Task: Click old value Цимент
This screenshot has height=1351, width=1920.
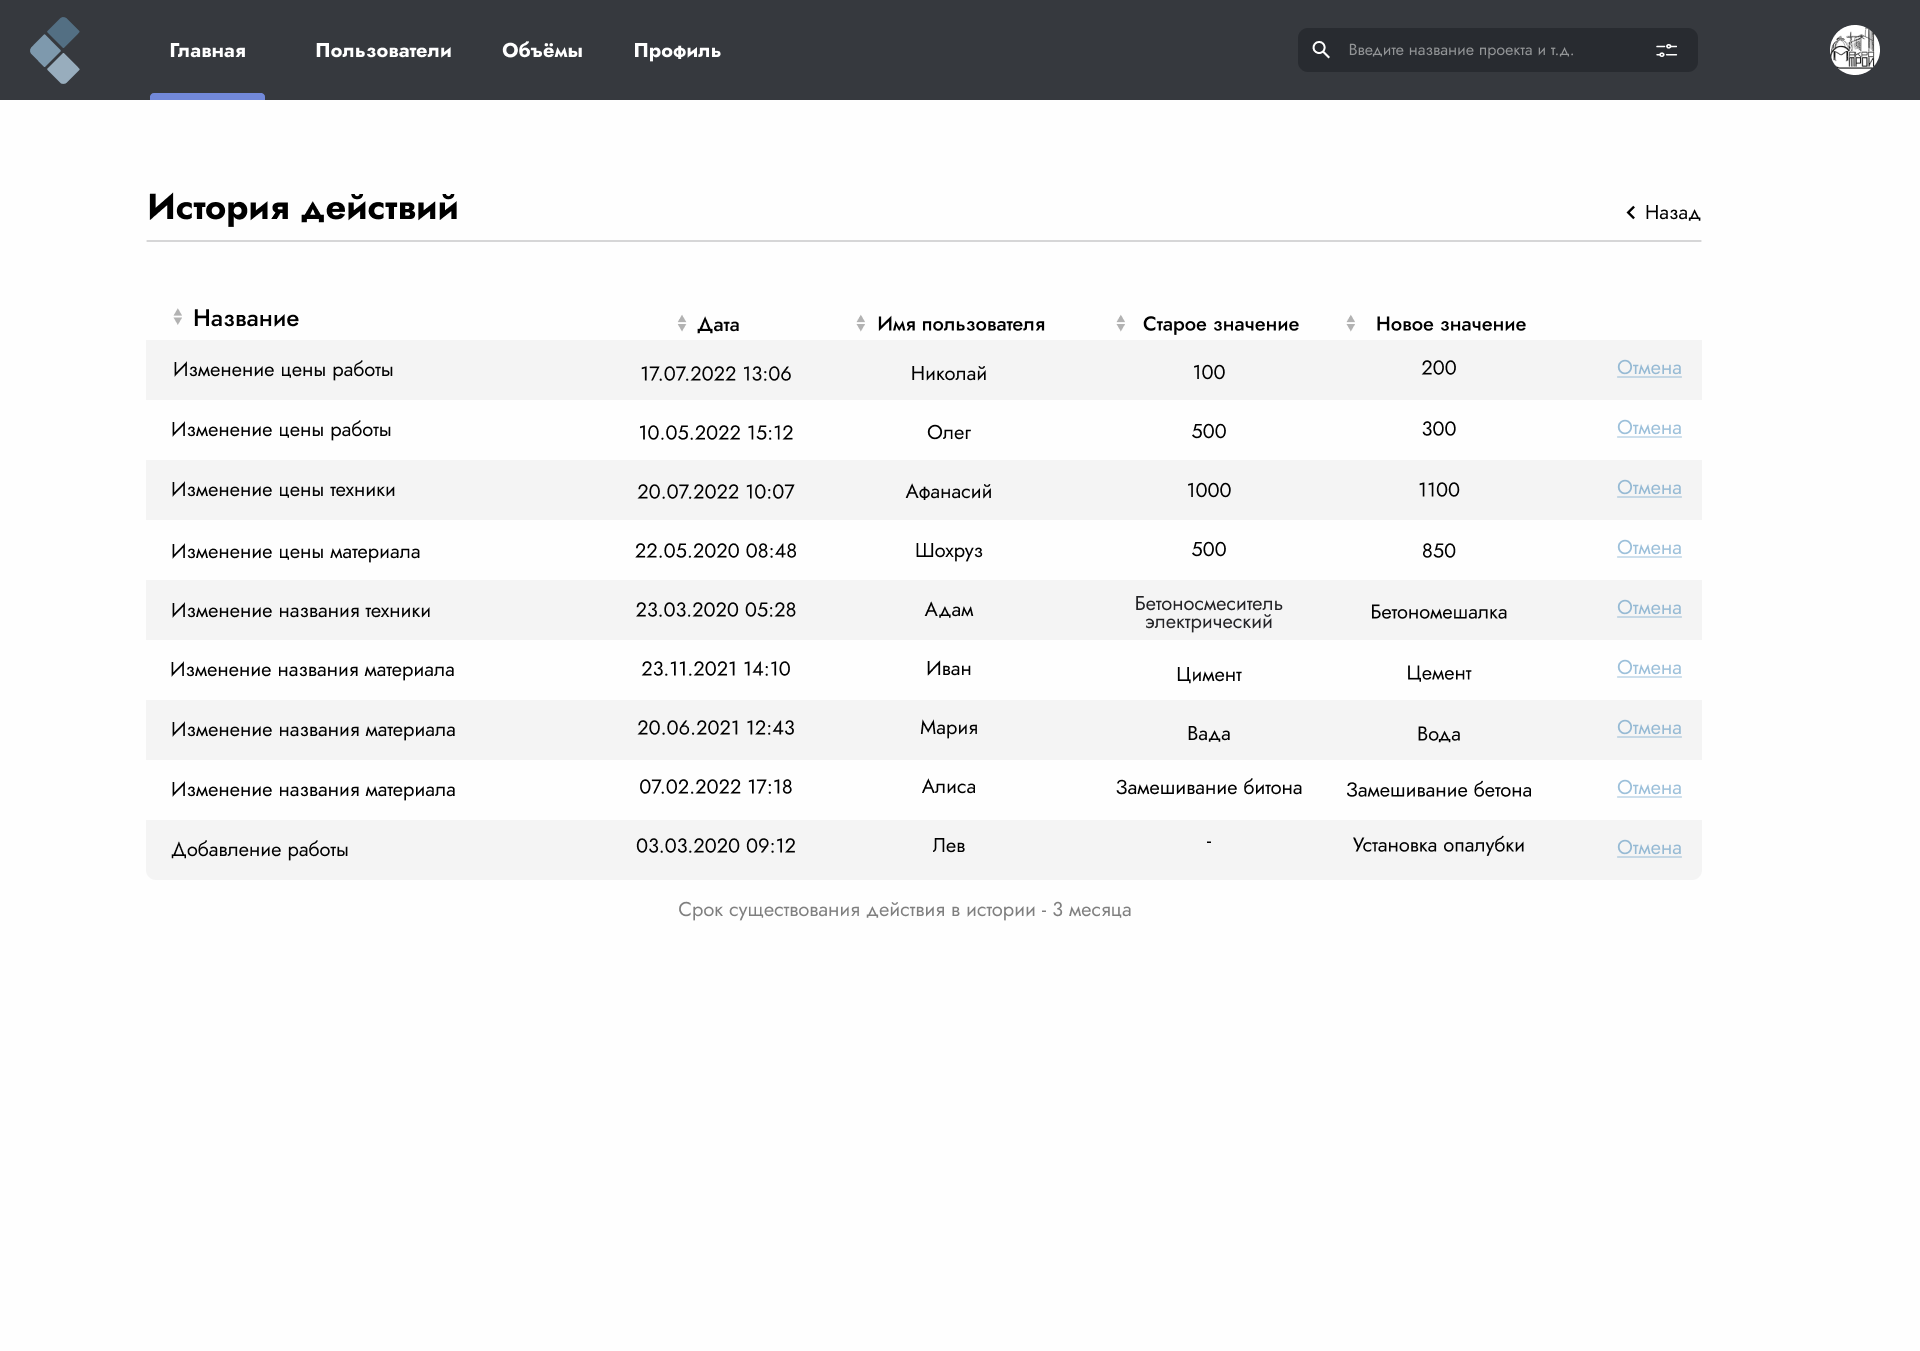Action: (1209, 675)
